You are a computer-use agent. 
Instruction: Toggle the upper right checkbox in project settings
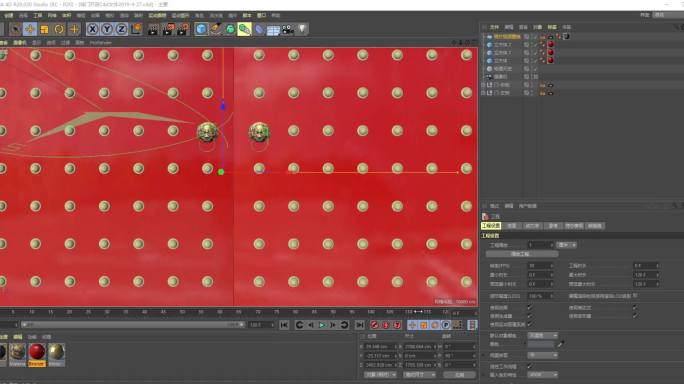click(635, 308)
